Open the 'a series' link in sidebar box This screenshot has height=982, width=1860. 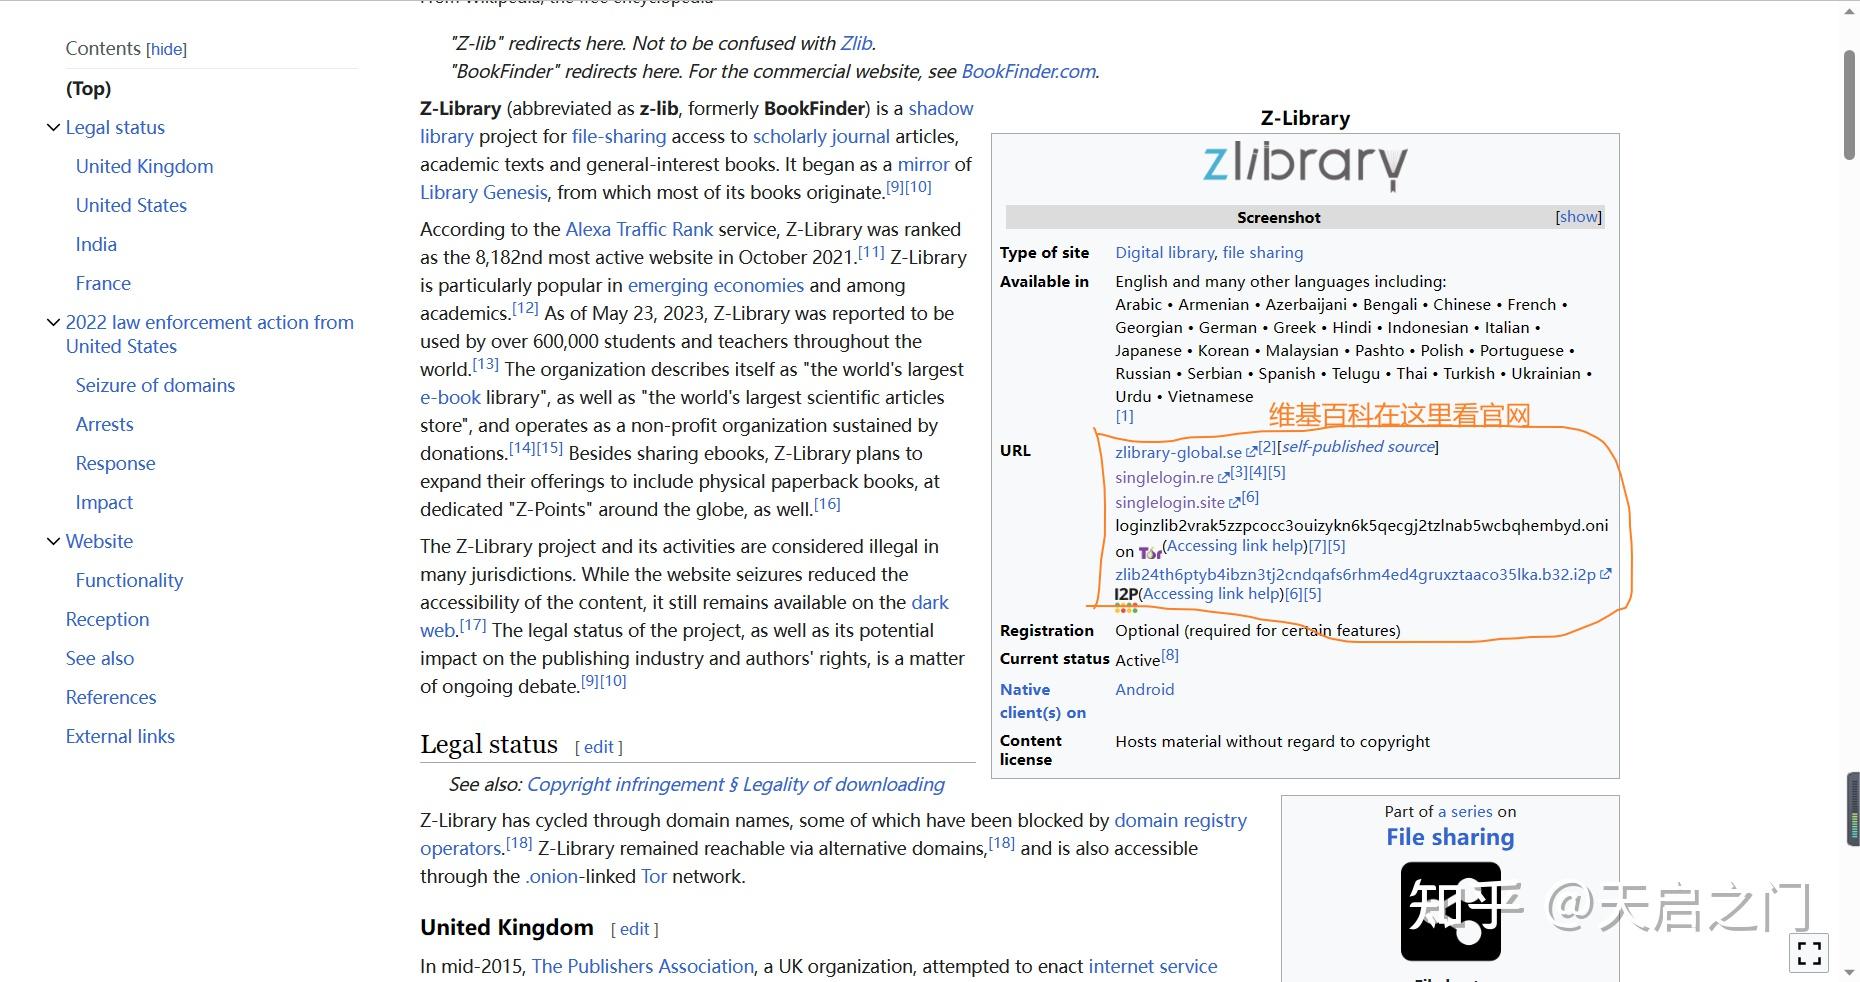coord(1465,811)
